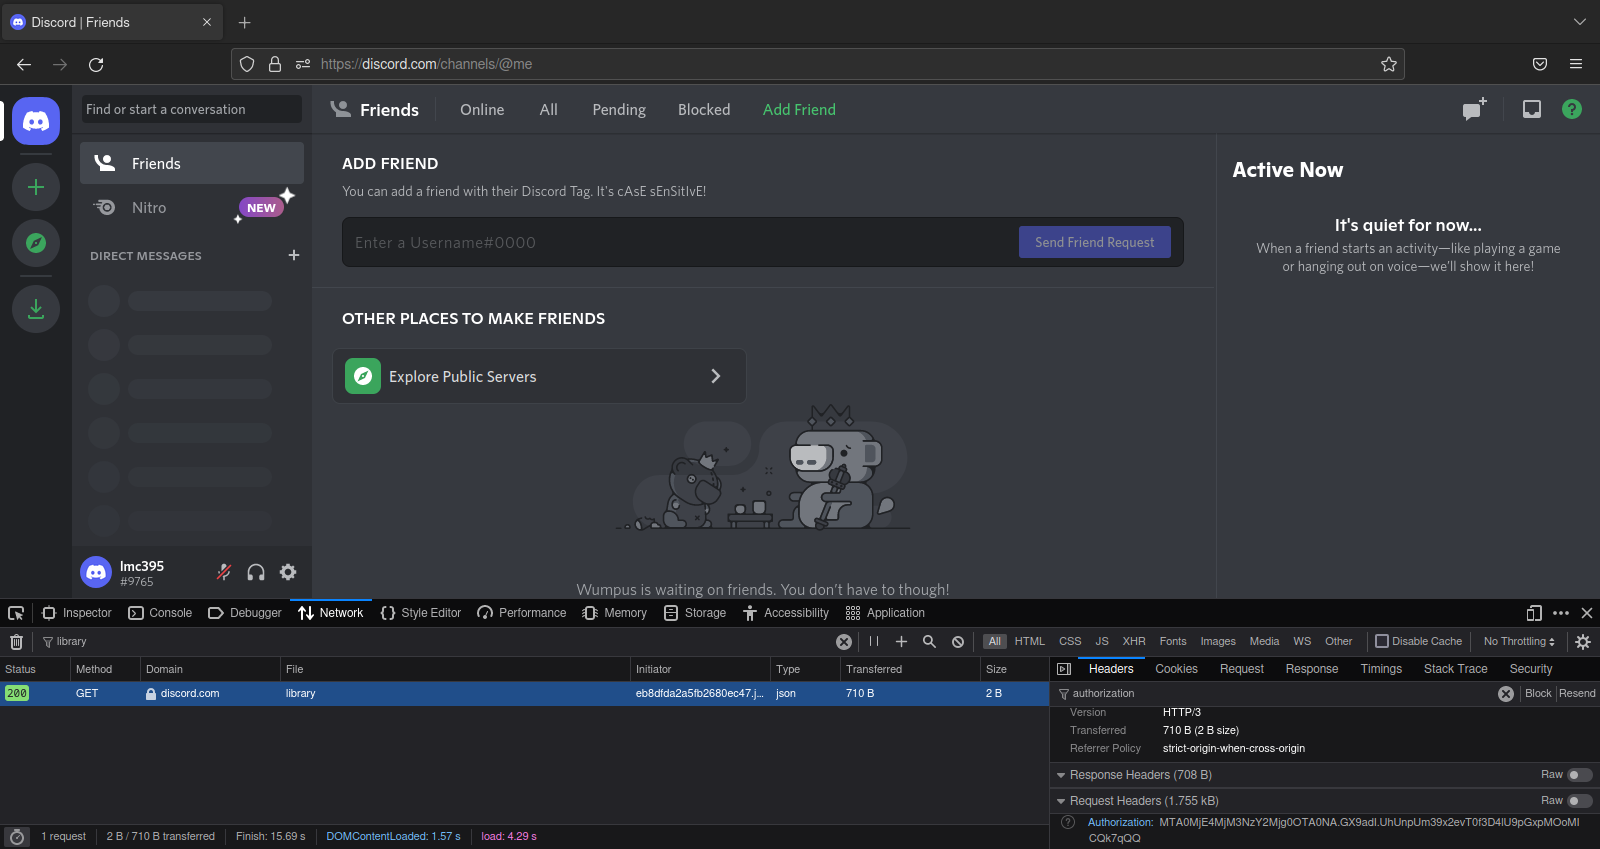1600x849 pixels.
Task: Open Discord home button in server sidebar
Action: coord(36,121)
